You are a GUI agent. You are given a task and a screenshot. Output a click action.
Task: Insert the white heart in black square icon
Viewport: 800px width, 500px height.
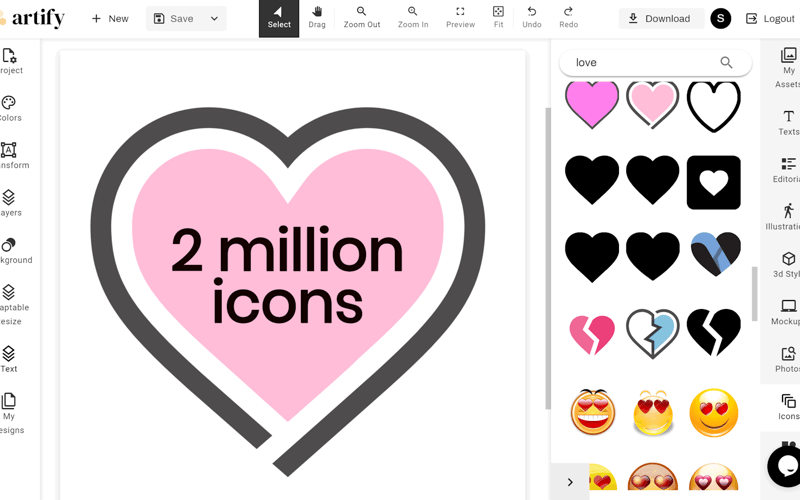pos(713,183)
